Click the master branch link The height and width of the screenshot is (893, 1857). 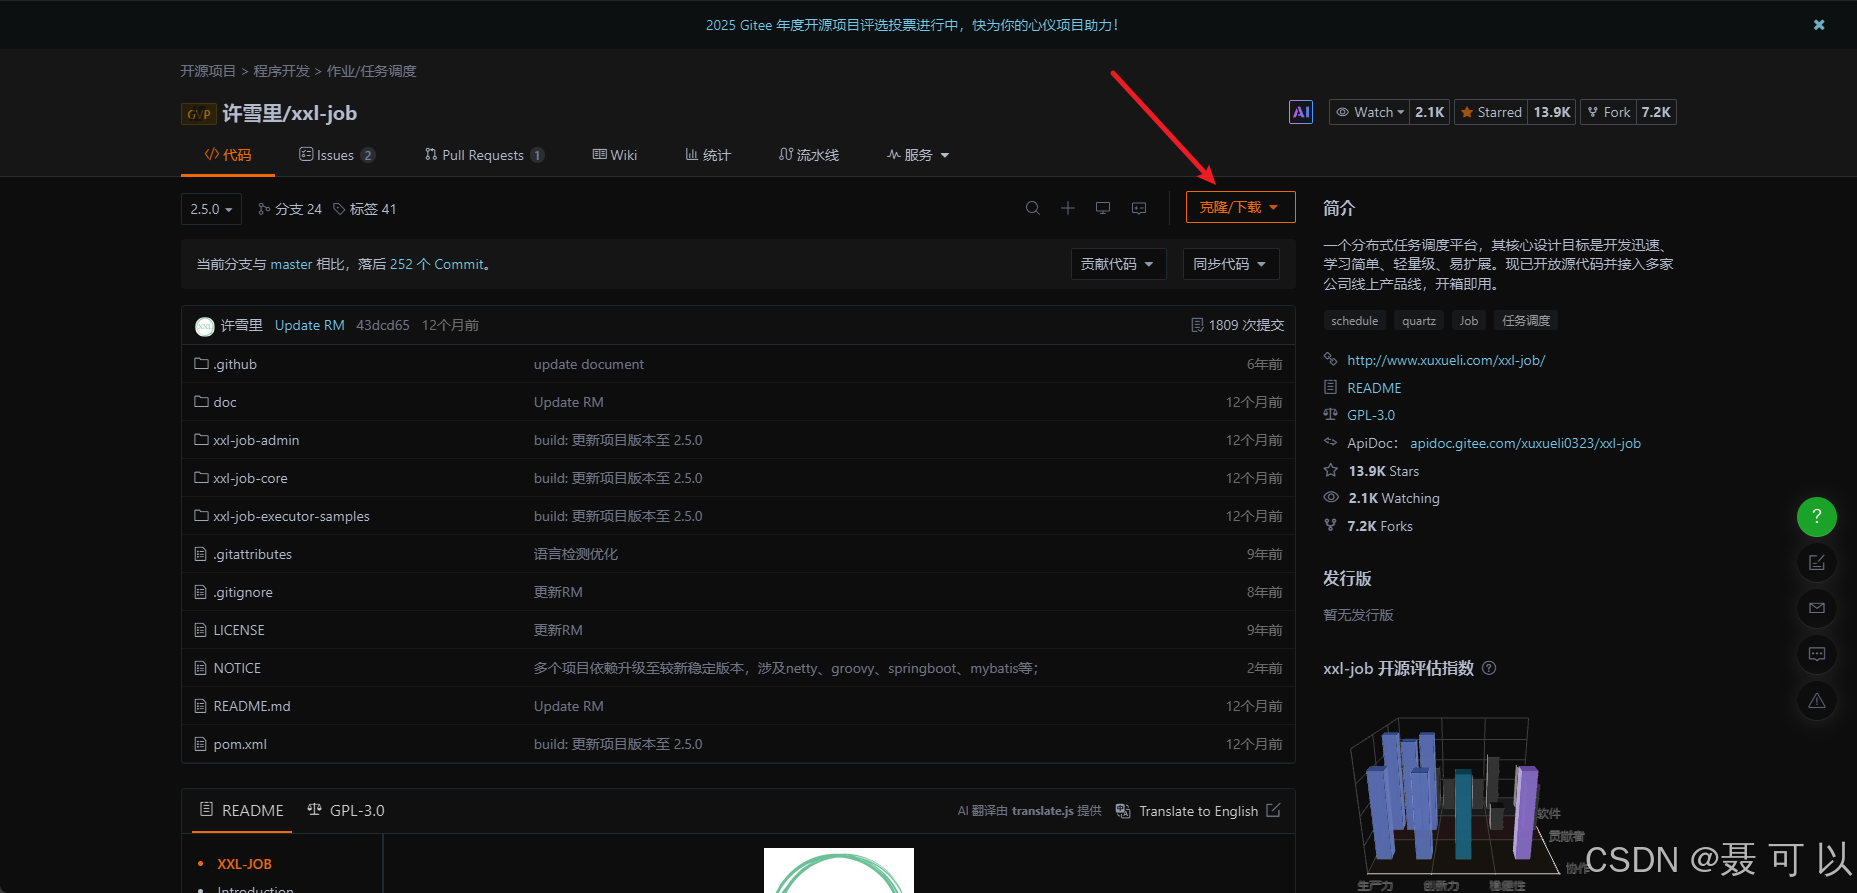291,264
